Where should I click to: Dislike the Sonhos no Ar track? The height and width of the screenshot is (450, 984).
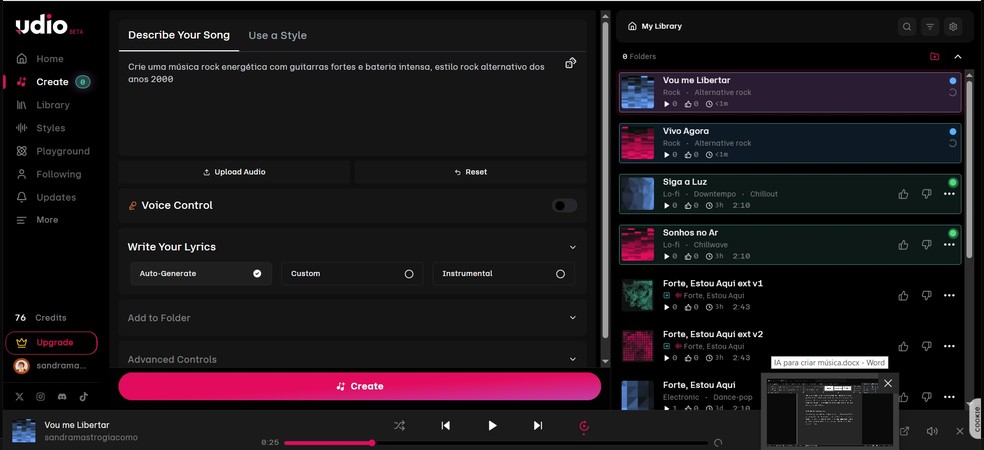coord(926,245)
